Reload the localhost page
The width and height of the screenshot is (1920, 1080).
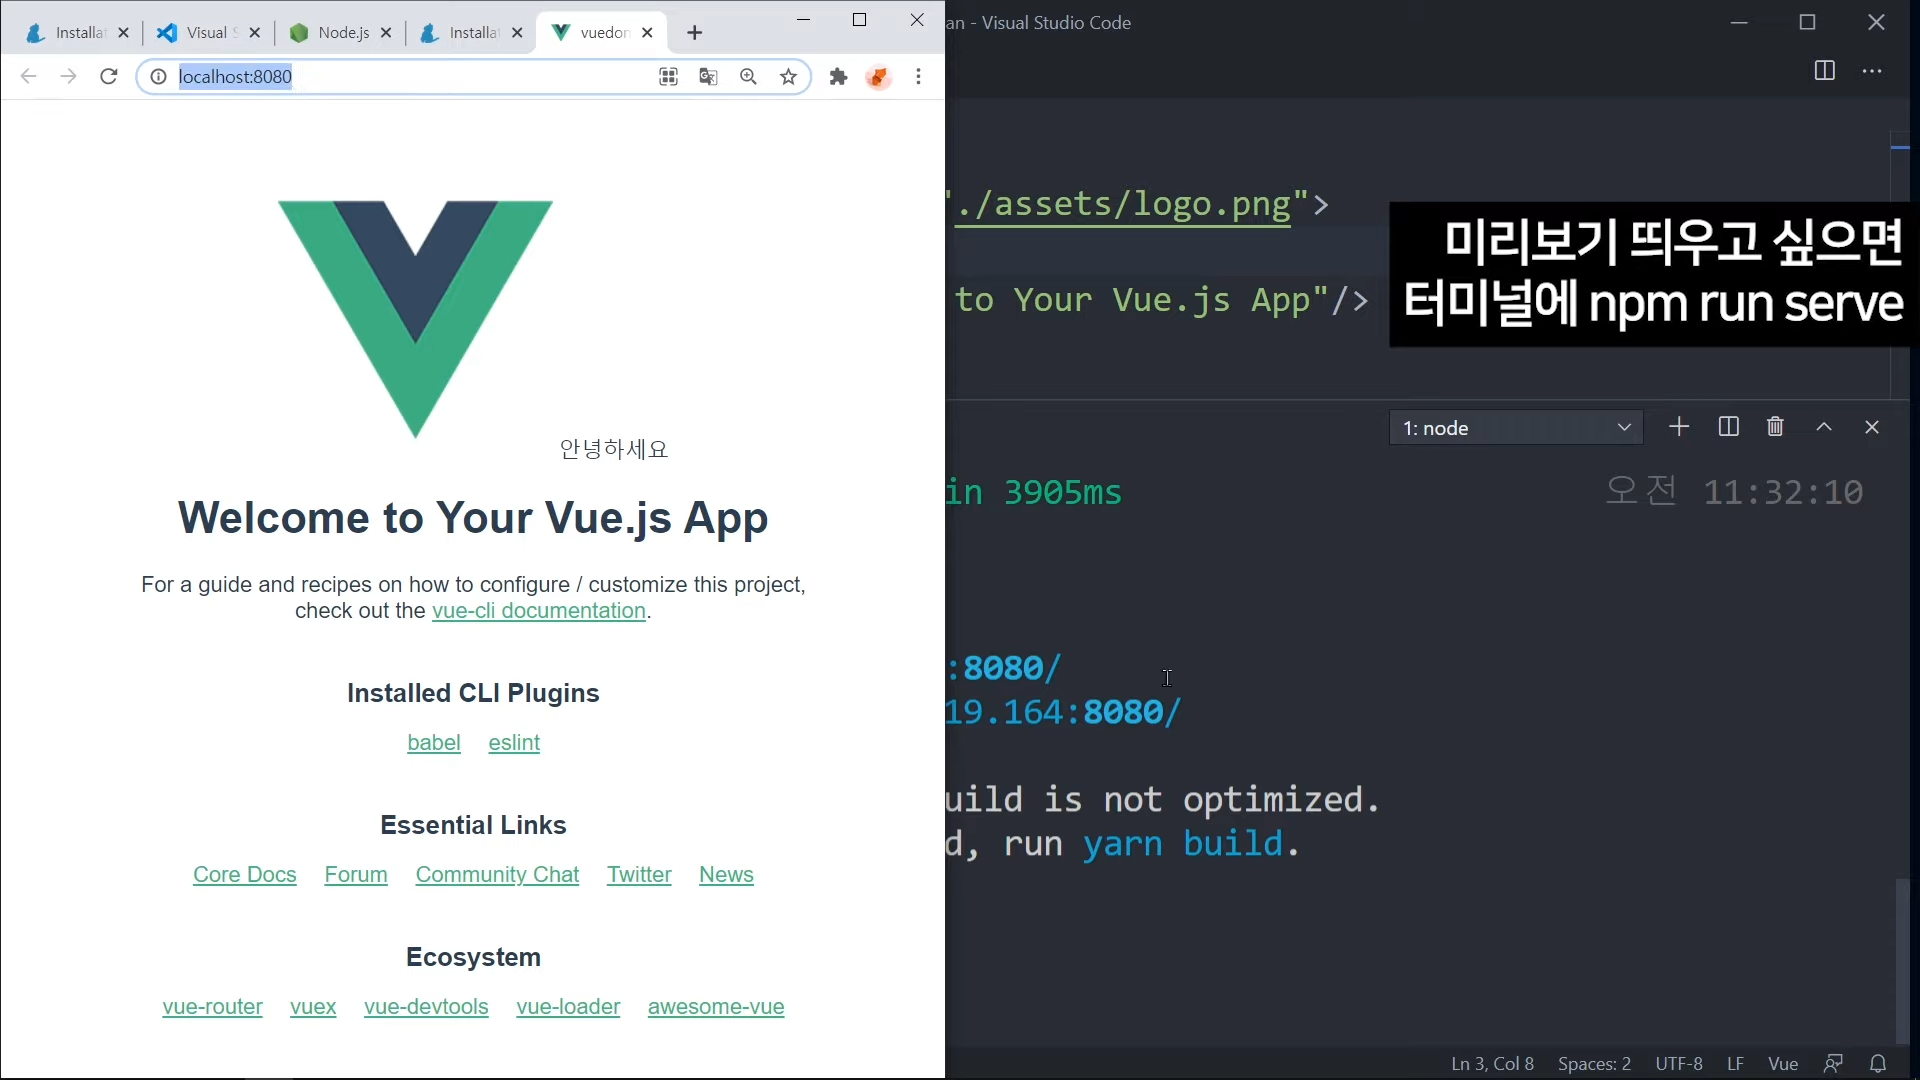109,77
